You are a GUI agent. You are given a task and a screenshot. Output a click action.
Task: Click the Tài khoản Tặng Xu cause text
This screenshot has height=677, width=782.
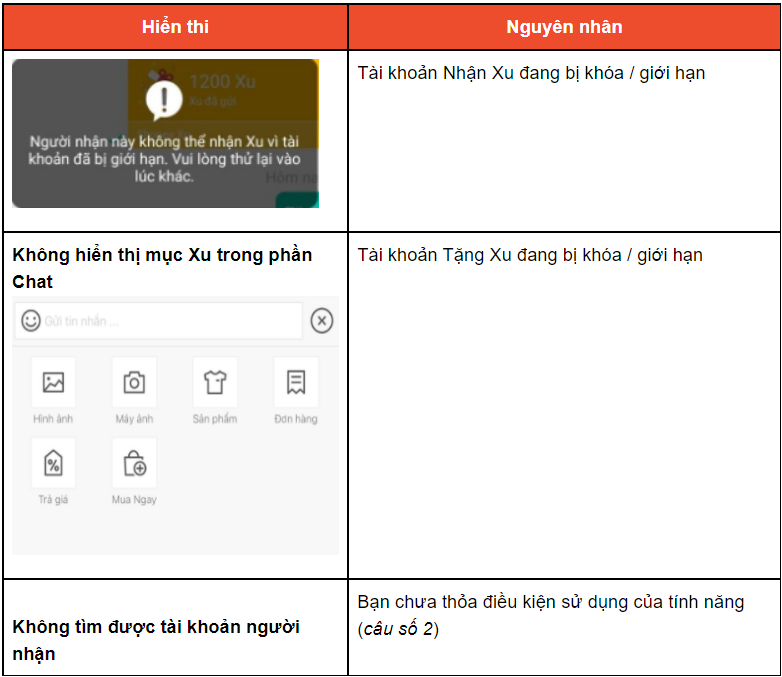point(530,255)
